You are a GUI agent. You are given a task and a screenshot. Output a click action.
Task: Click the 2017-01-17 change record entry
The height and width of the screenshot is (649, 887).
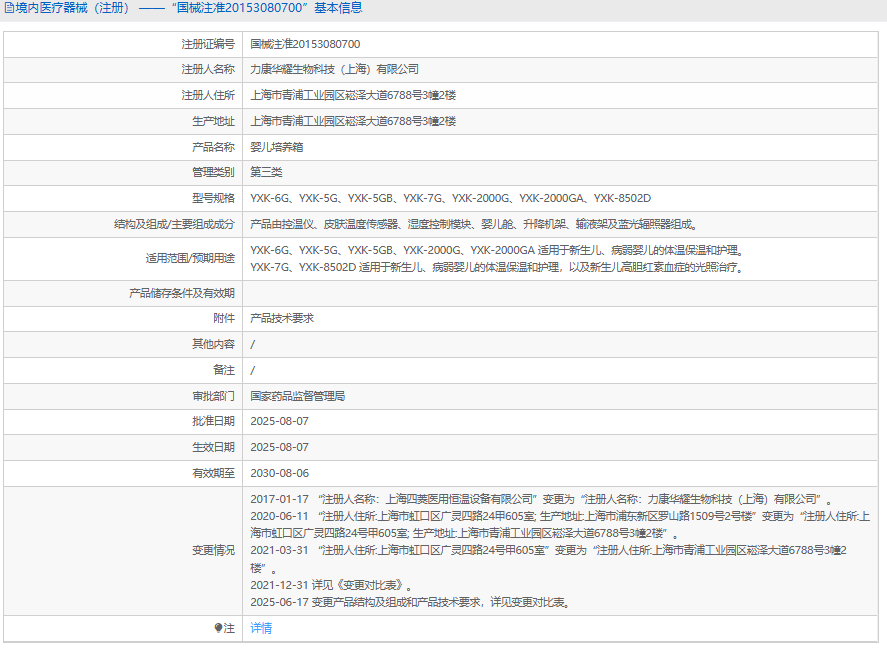click(x=540, y=499)
